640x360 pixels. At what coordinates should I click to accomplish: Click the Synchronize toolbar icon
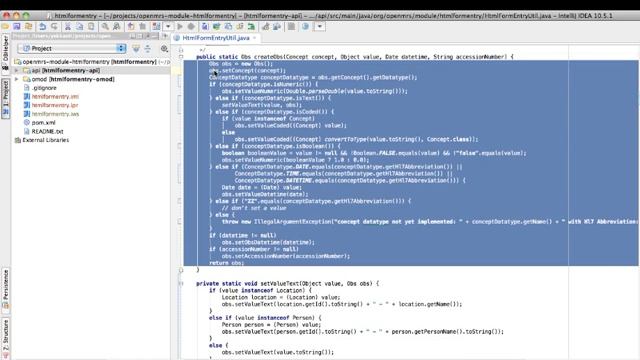point(29,27)
